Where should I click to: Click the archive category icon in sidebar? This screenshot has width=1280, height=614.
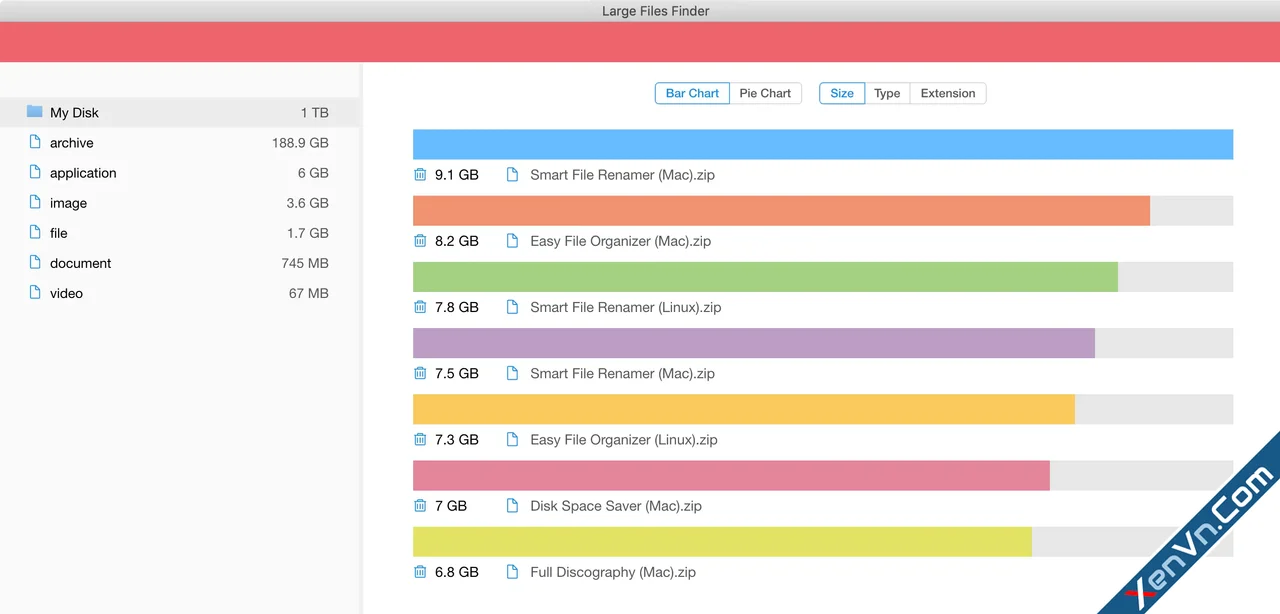pos(35,142)
